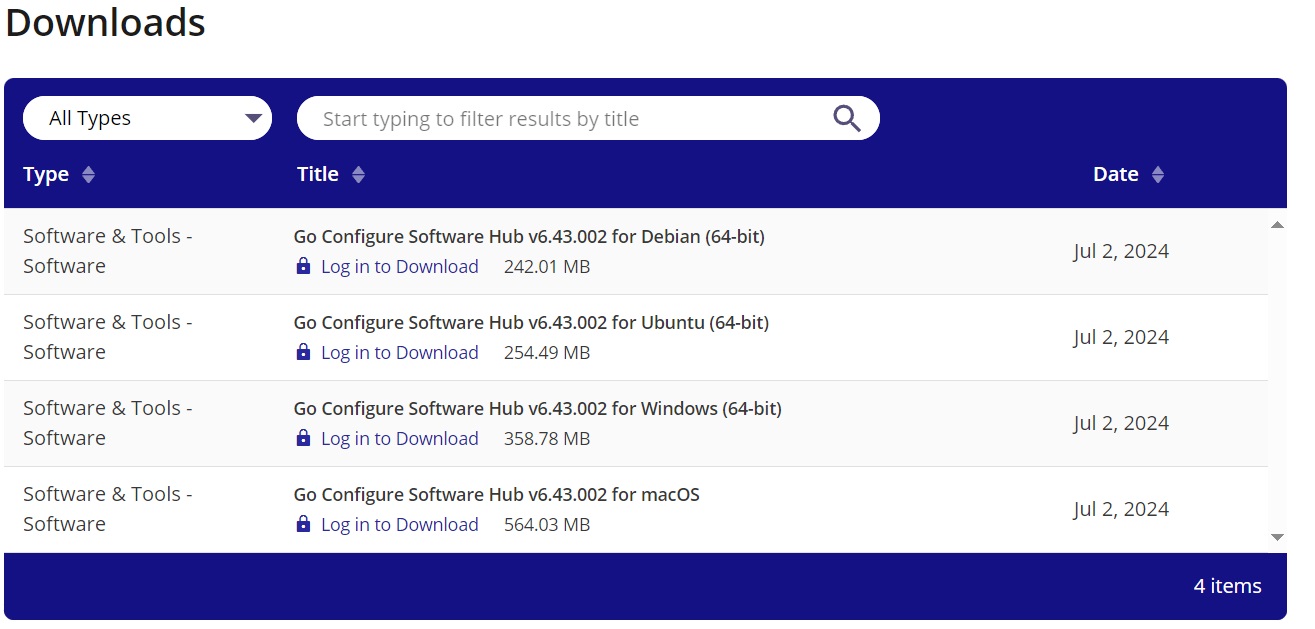The height and width of the screenshot is (629, 1315).
Task: Click the search magnifier icon
Action: point(846,118)
